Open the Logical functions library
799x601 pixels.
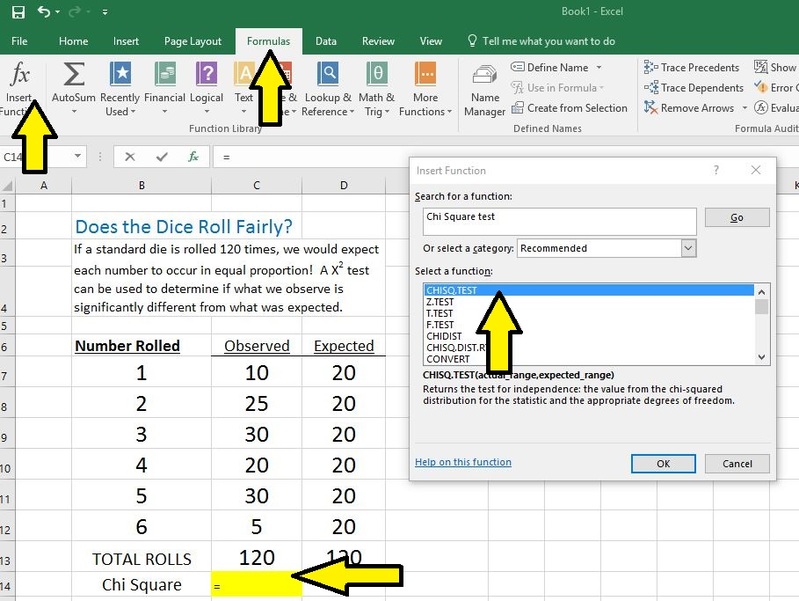206,76
